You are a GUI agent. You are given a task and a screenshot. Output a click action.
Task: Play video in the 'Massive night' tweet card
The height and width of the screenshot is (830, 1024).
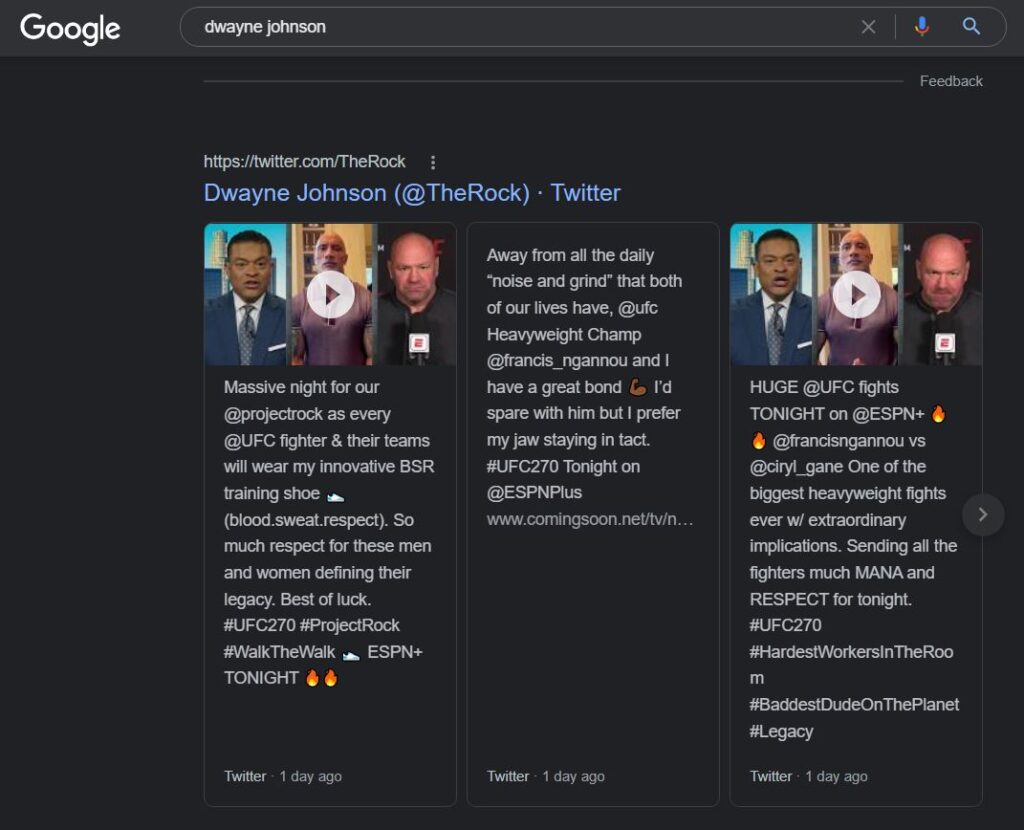tap(331, 295)
